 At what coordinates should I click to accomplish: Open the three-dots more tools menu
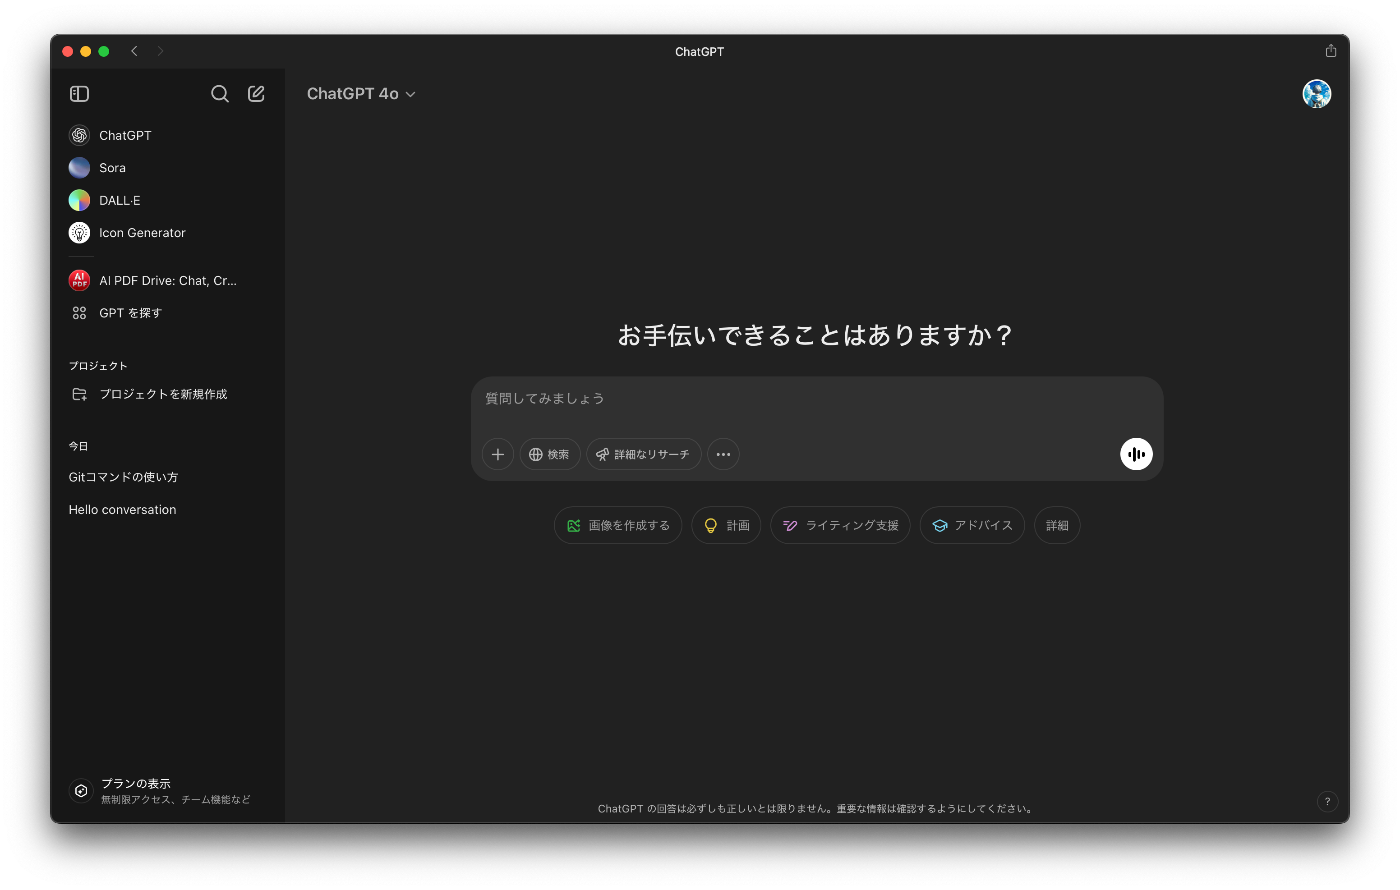723,454
